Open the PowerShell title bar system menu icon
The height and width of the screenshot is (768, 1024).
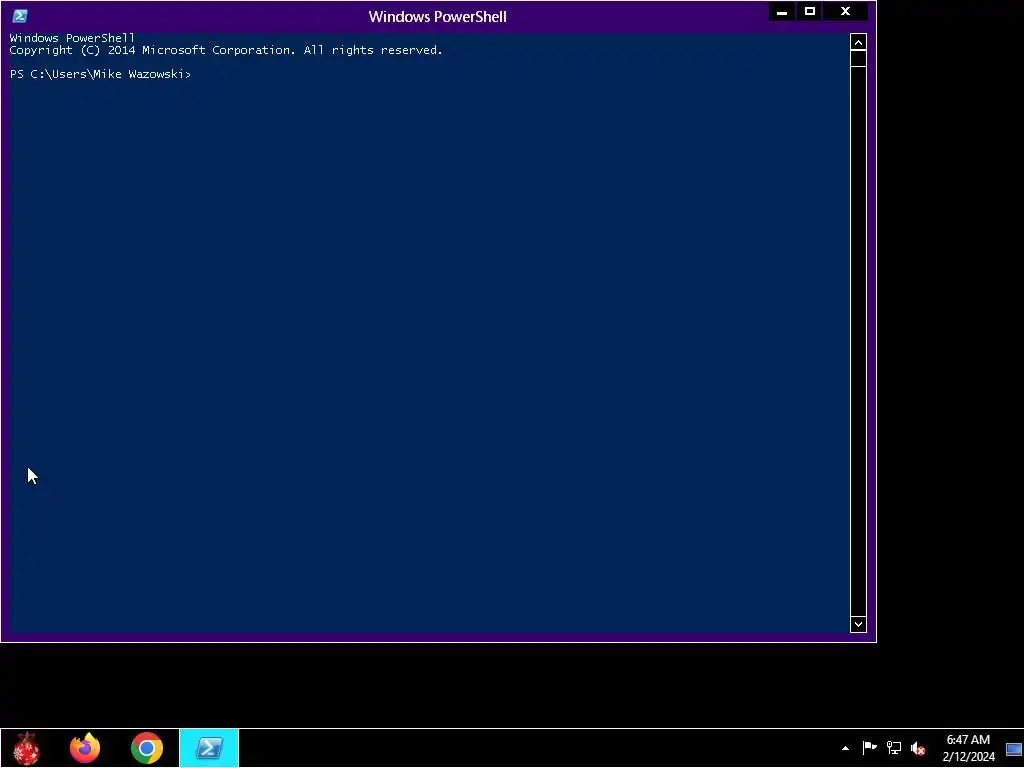(20, 16)
